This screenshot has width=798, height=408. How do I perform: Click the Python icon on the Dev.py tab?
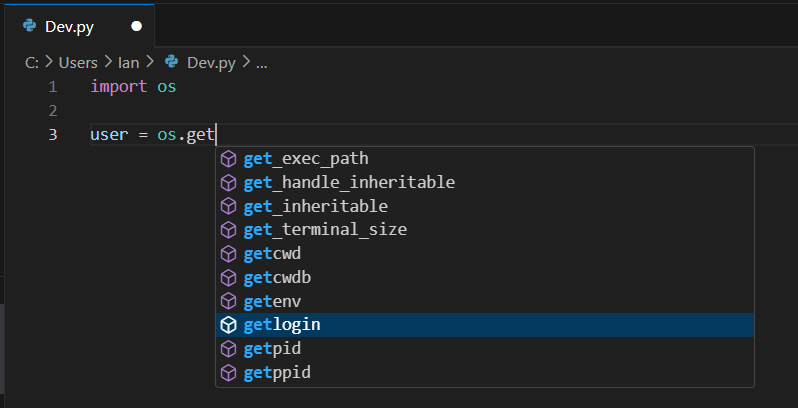click(x=29, y=26)
